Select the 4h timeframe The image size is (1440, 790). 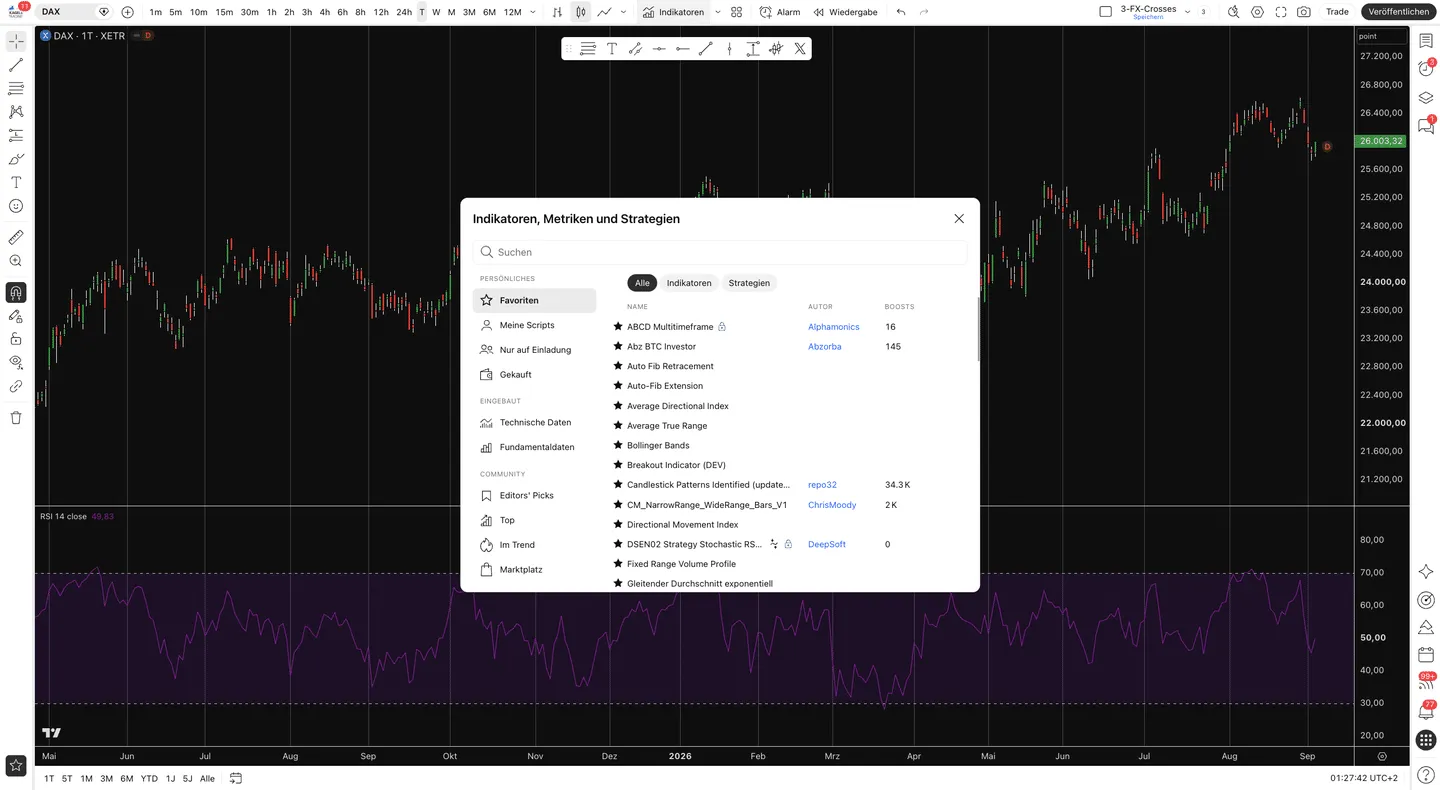(x=325, y=12)
